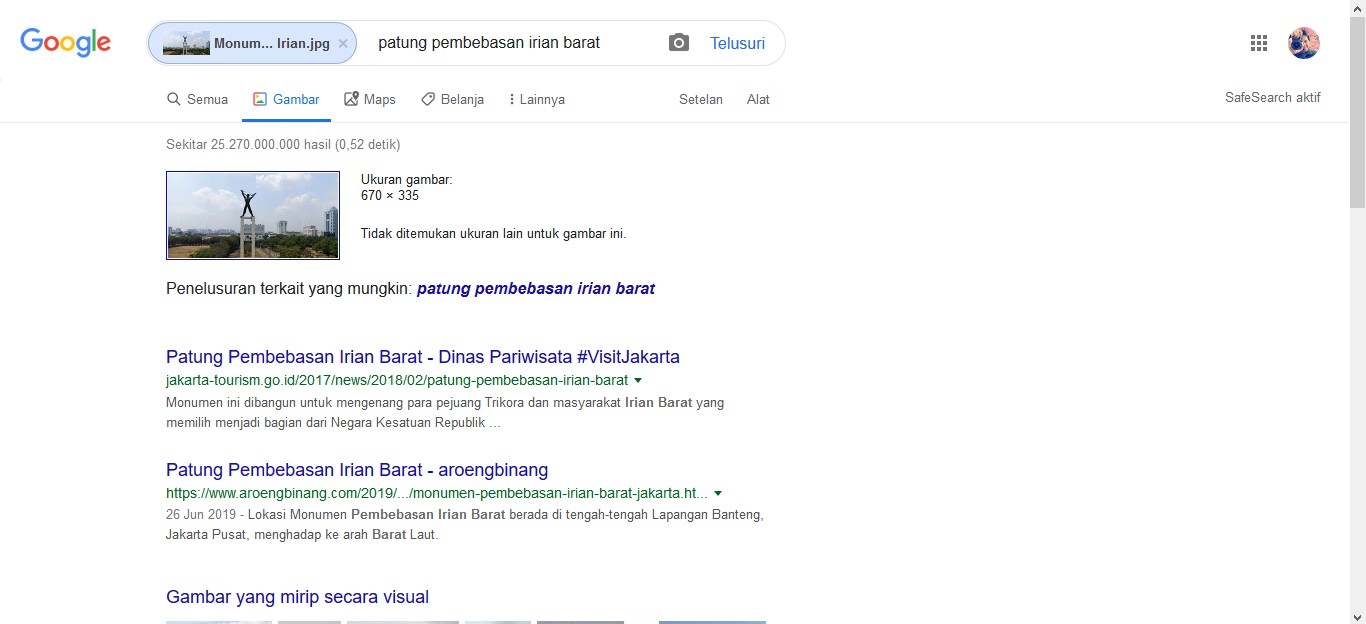Open the related search patung pembebasan irian barat
This screenshot has height=624, width=1366.
coord(536,288)
